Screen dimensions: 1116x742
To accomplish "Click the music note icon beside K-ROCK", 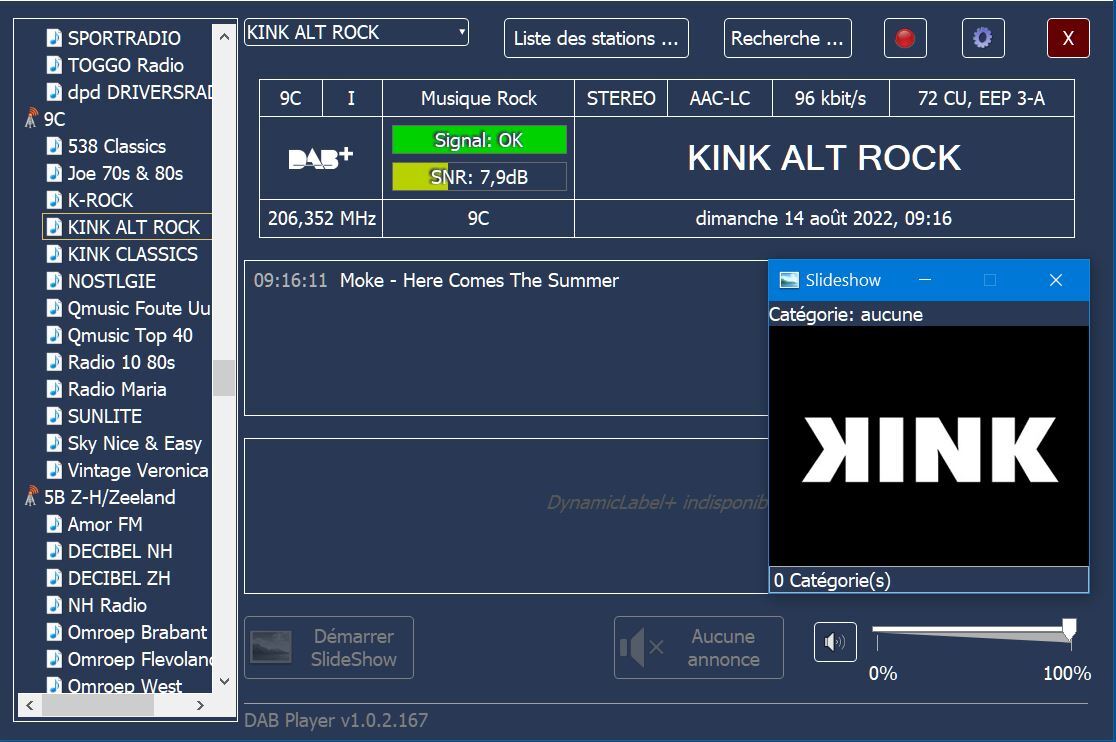I will pos(54,200).
